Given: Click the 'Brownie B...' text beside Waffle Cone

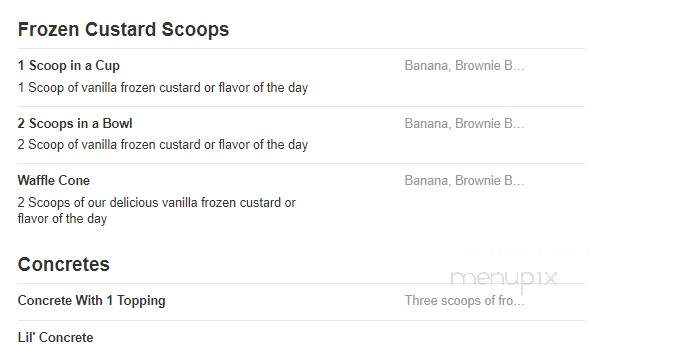Looking at the screenshot, I should pos(490,181).
